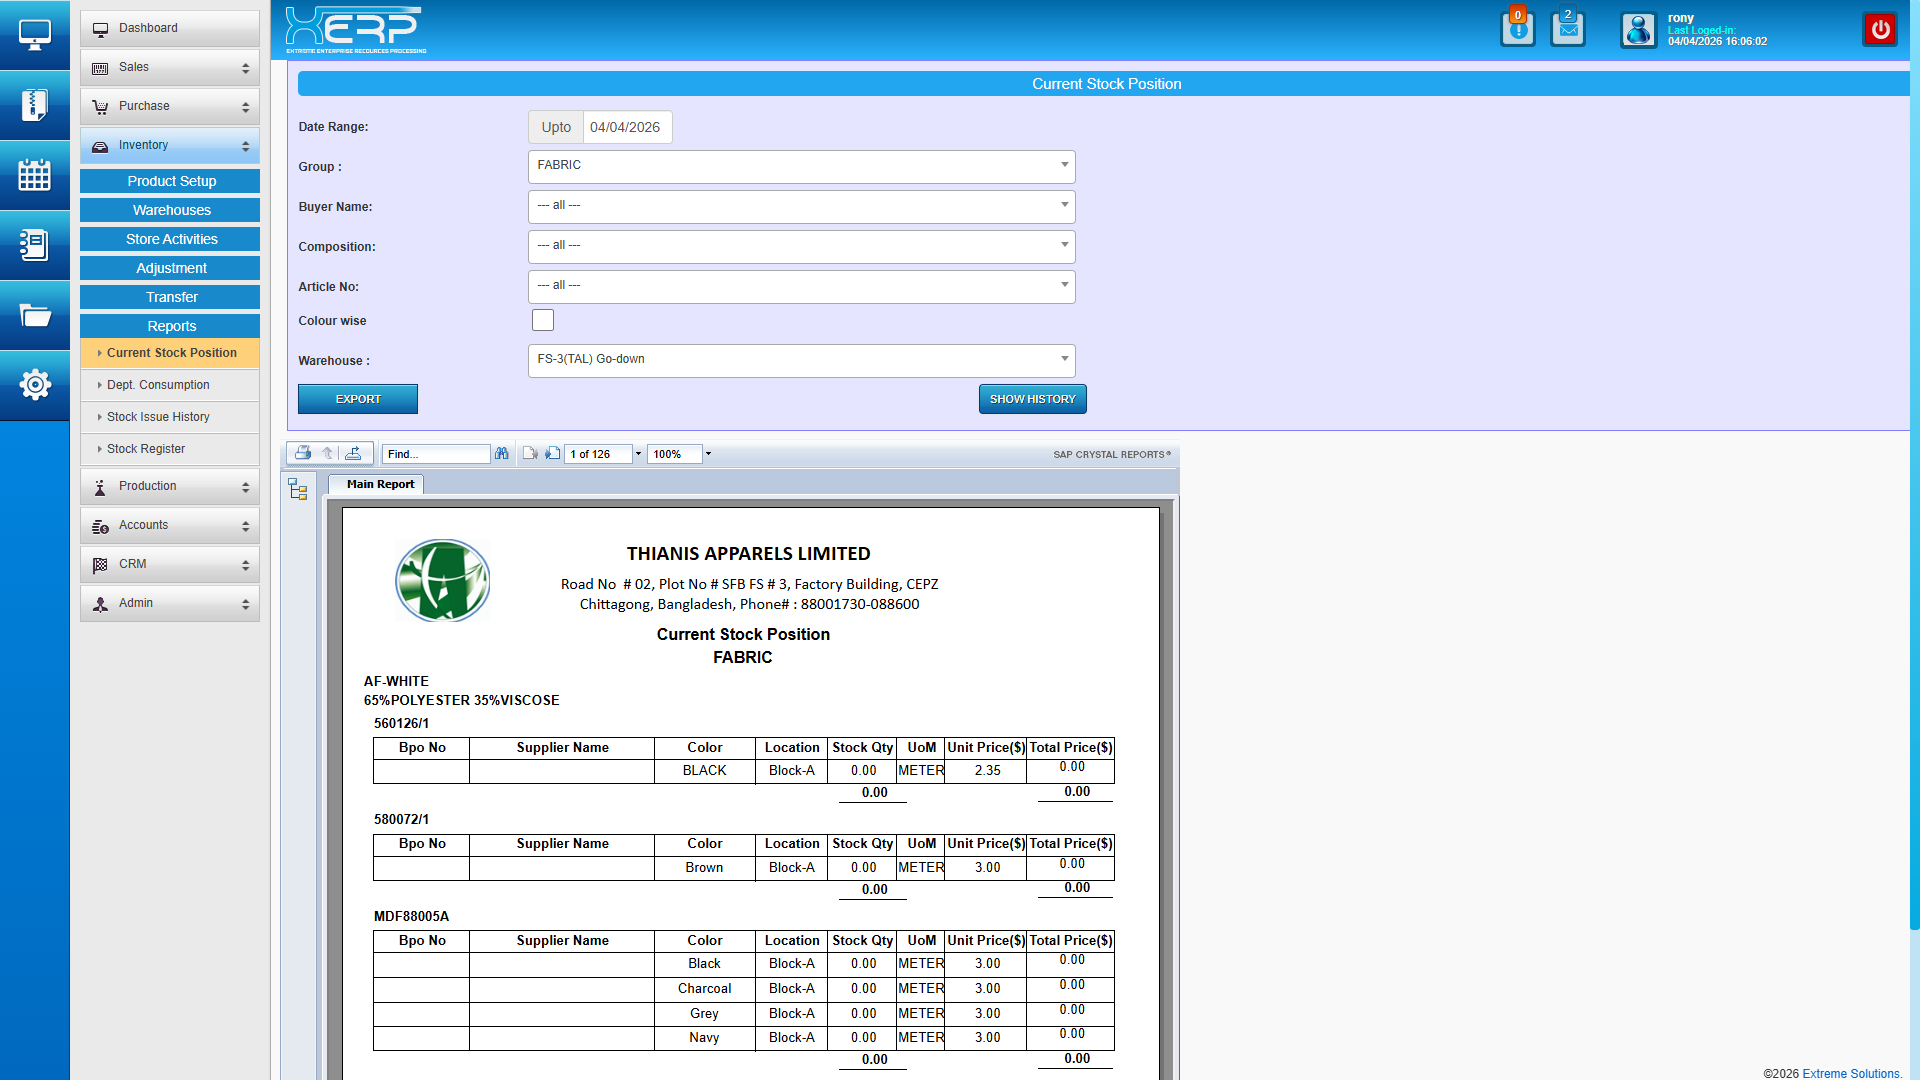Expand the Production menu

tap(170, 486)
